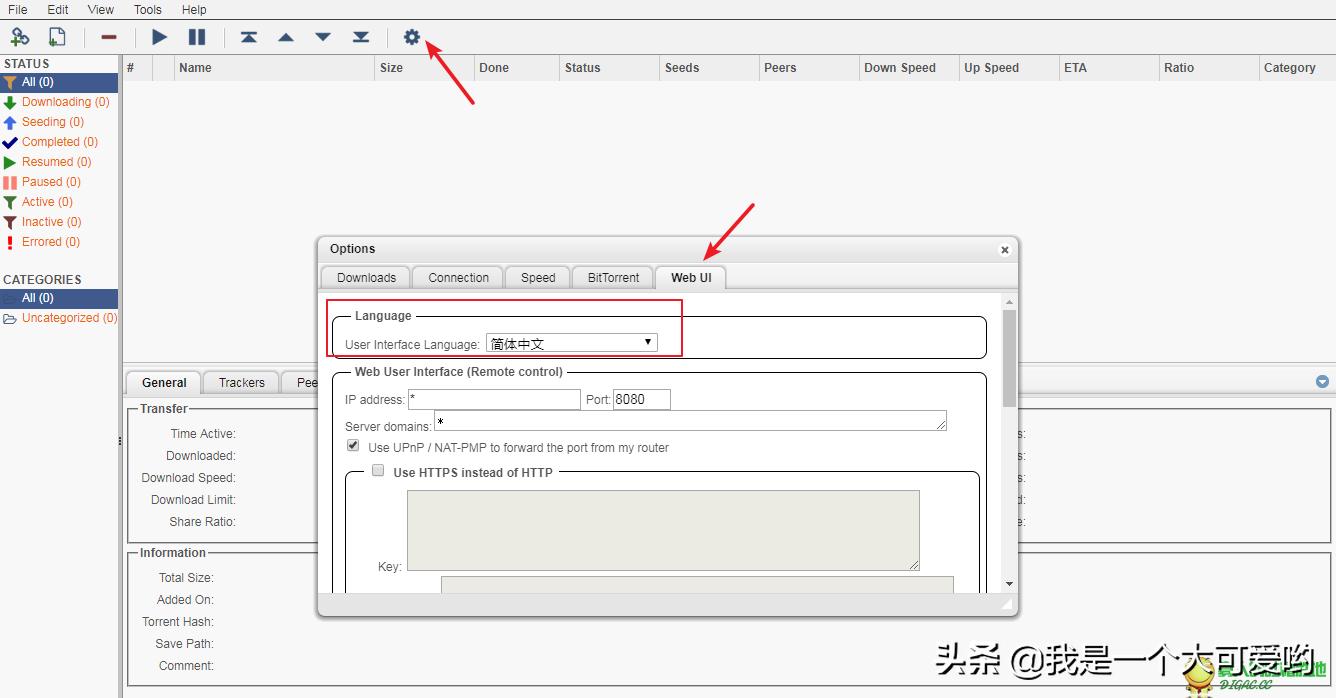
Task: Open Options via the gear icon
Action: [413, 36]
